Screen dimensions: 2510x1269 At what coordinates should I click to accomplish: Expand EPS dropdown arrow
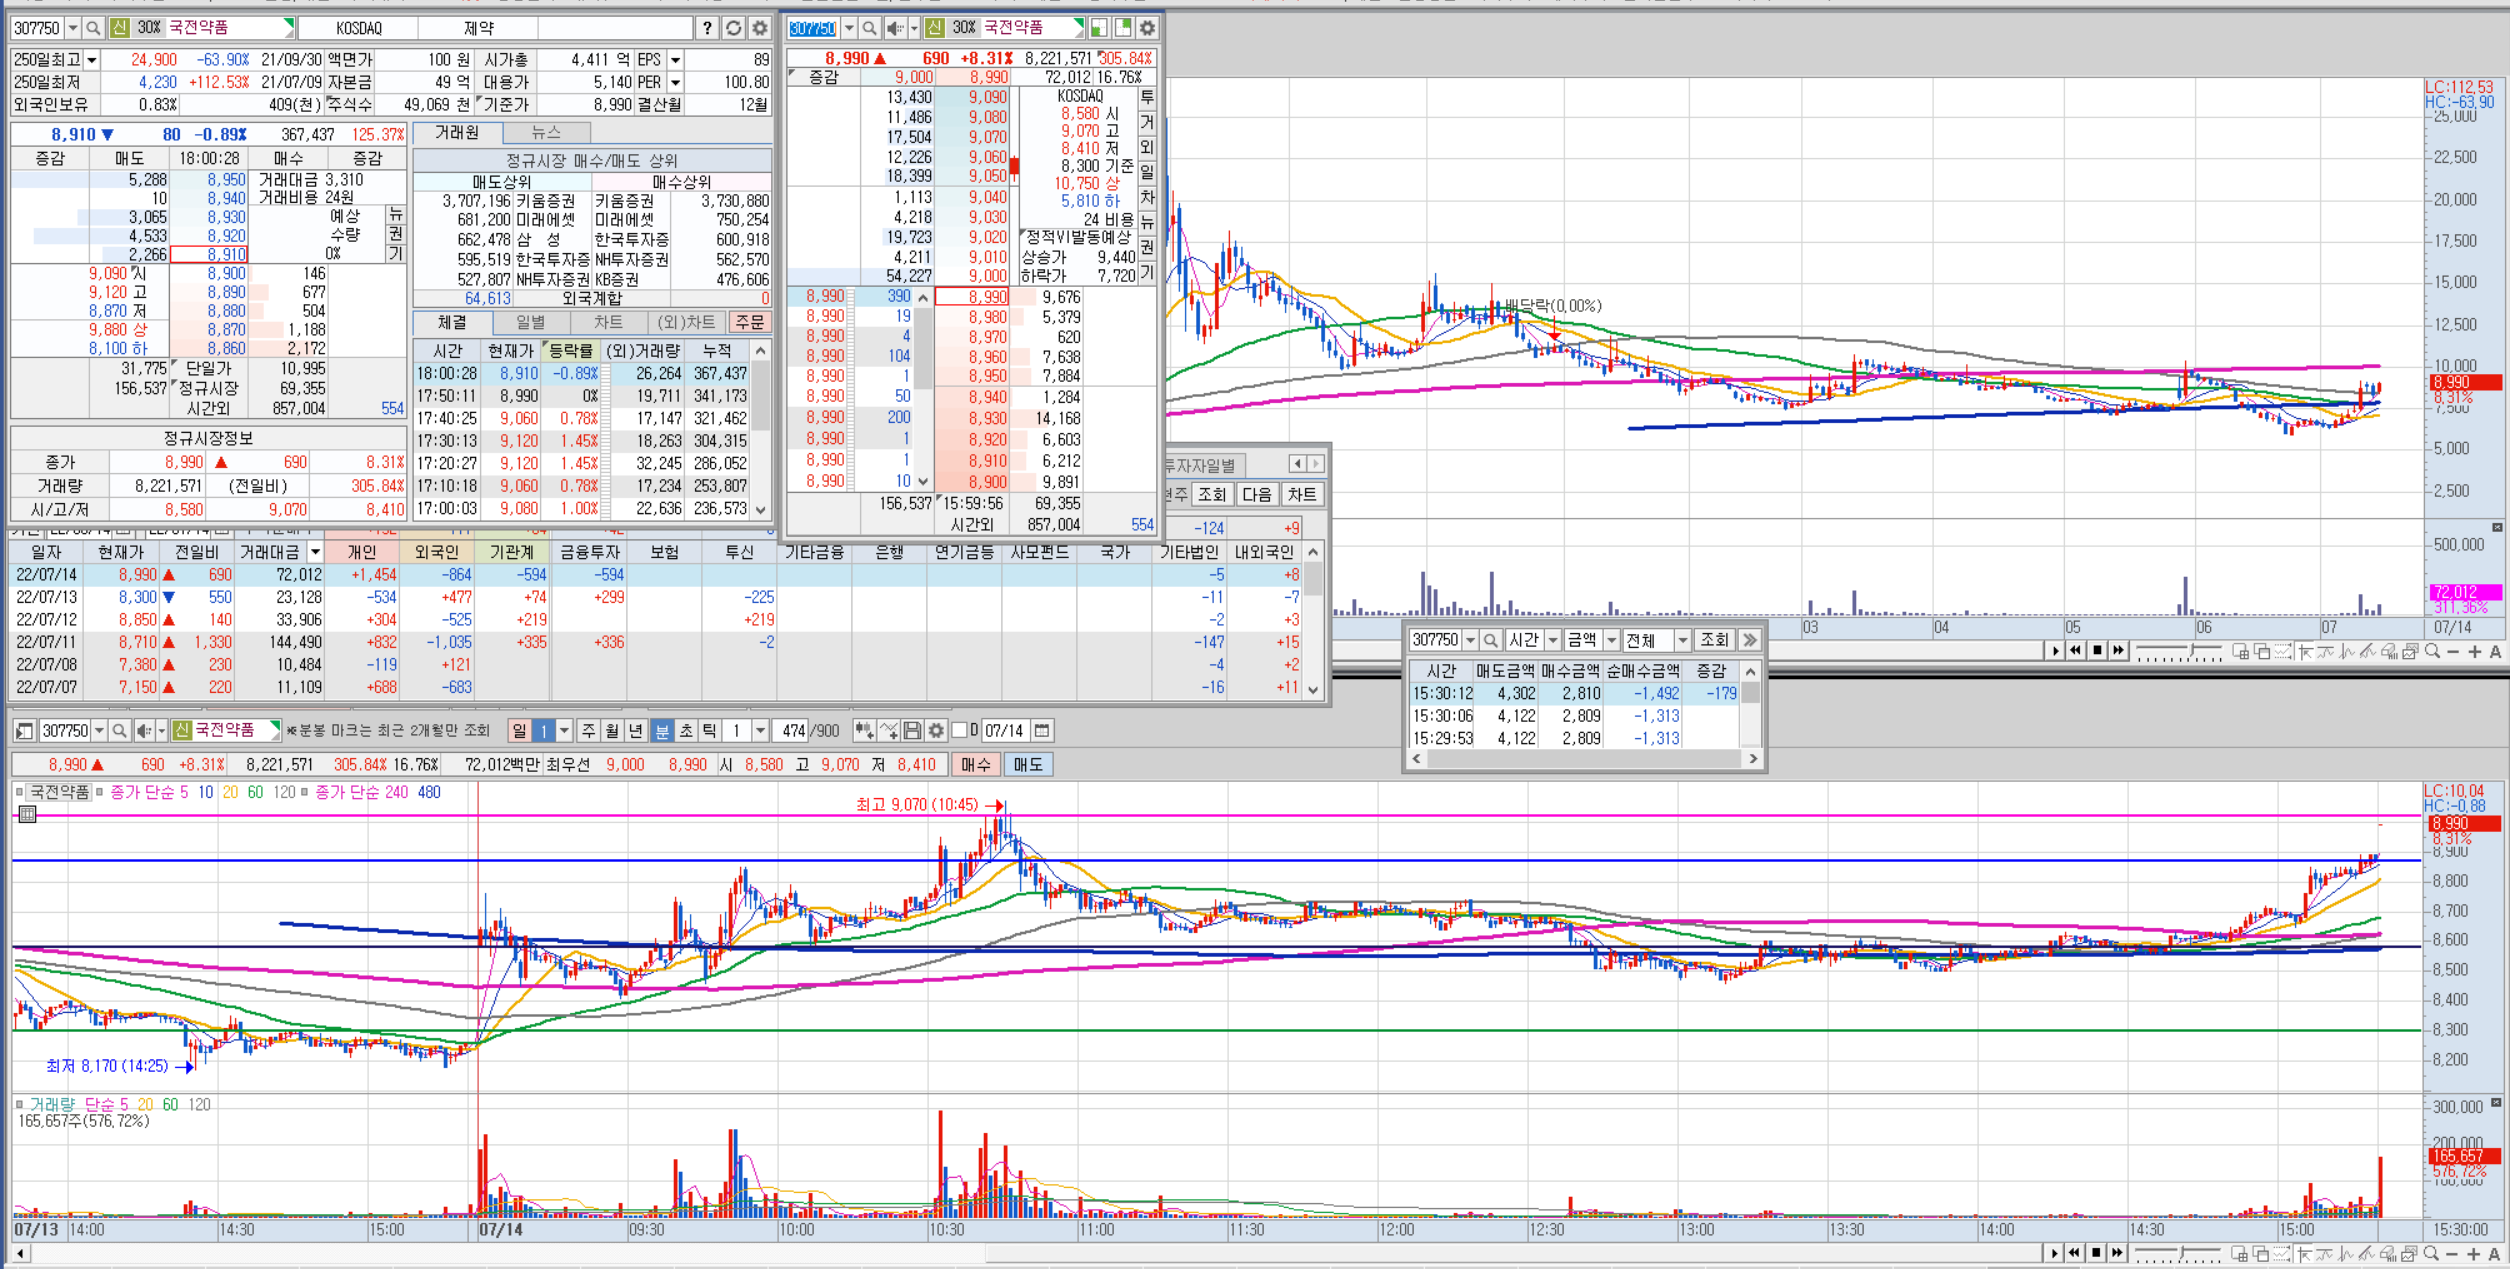[x=675, y=60]
